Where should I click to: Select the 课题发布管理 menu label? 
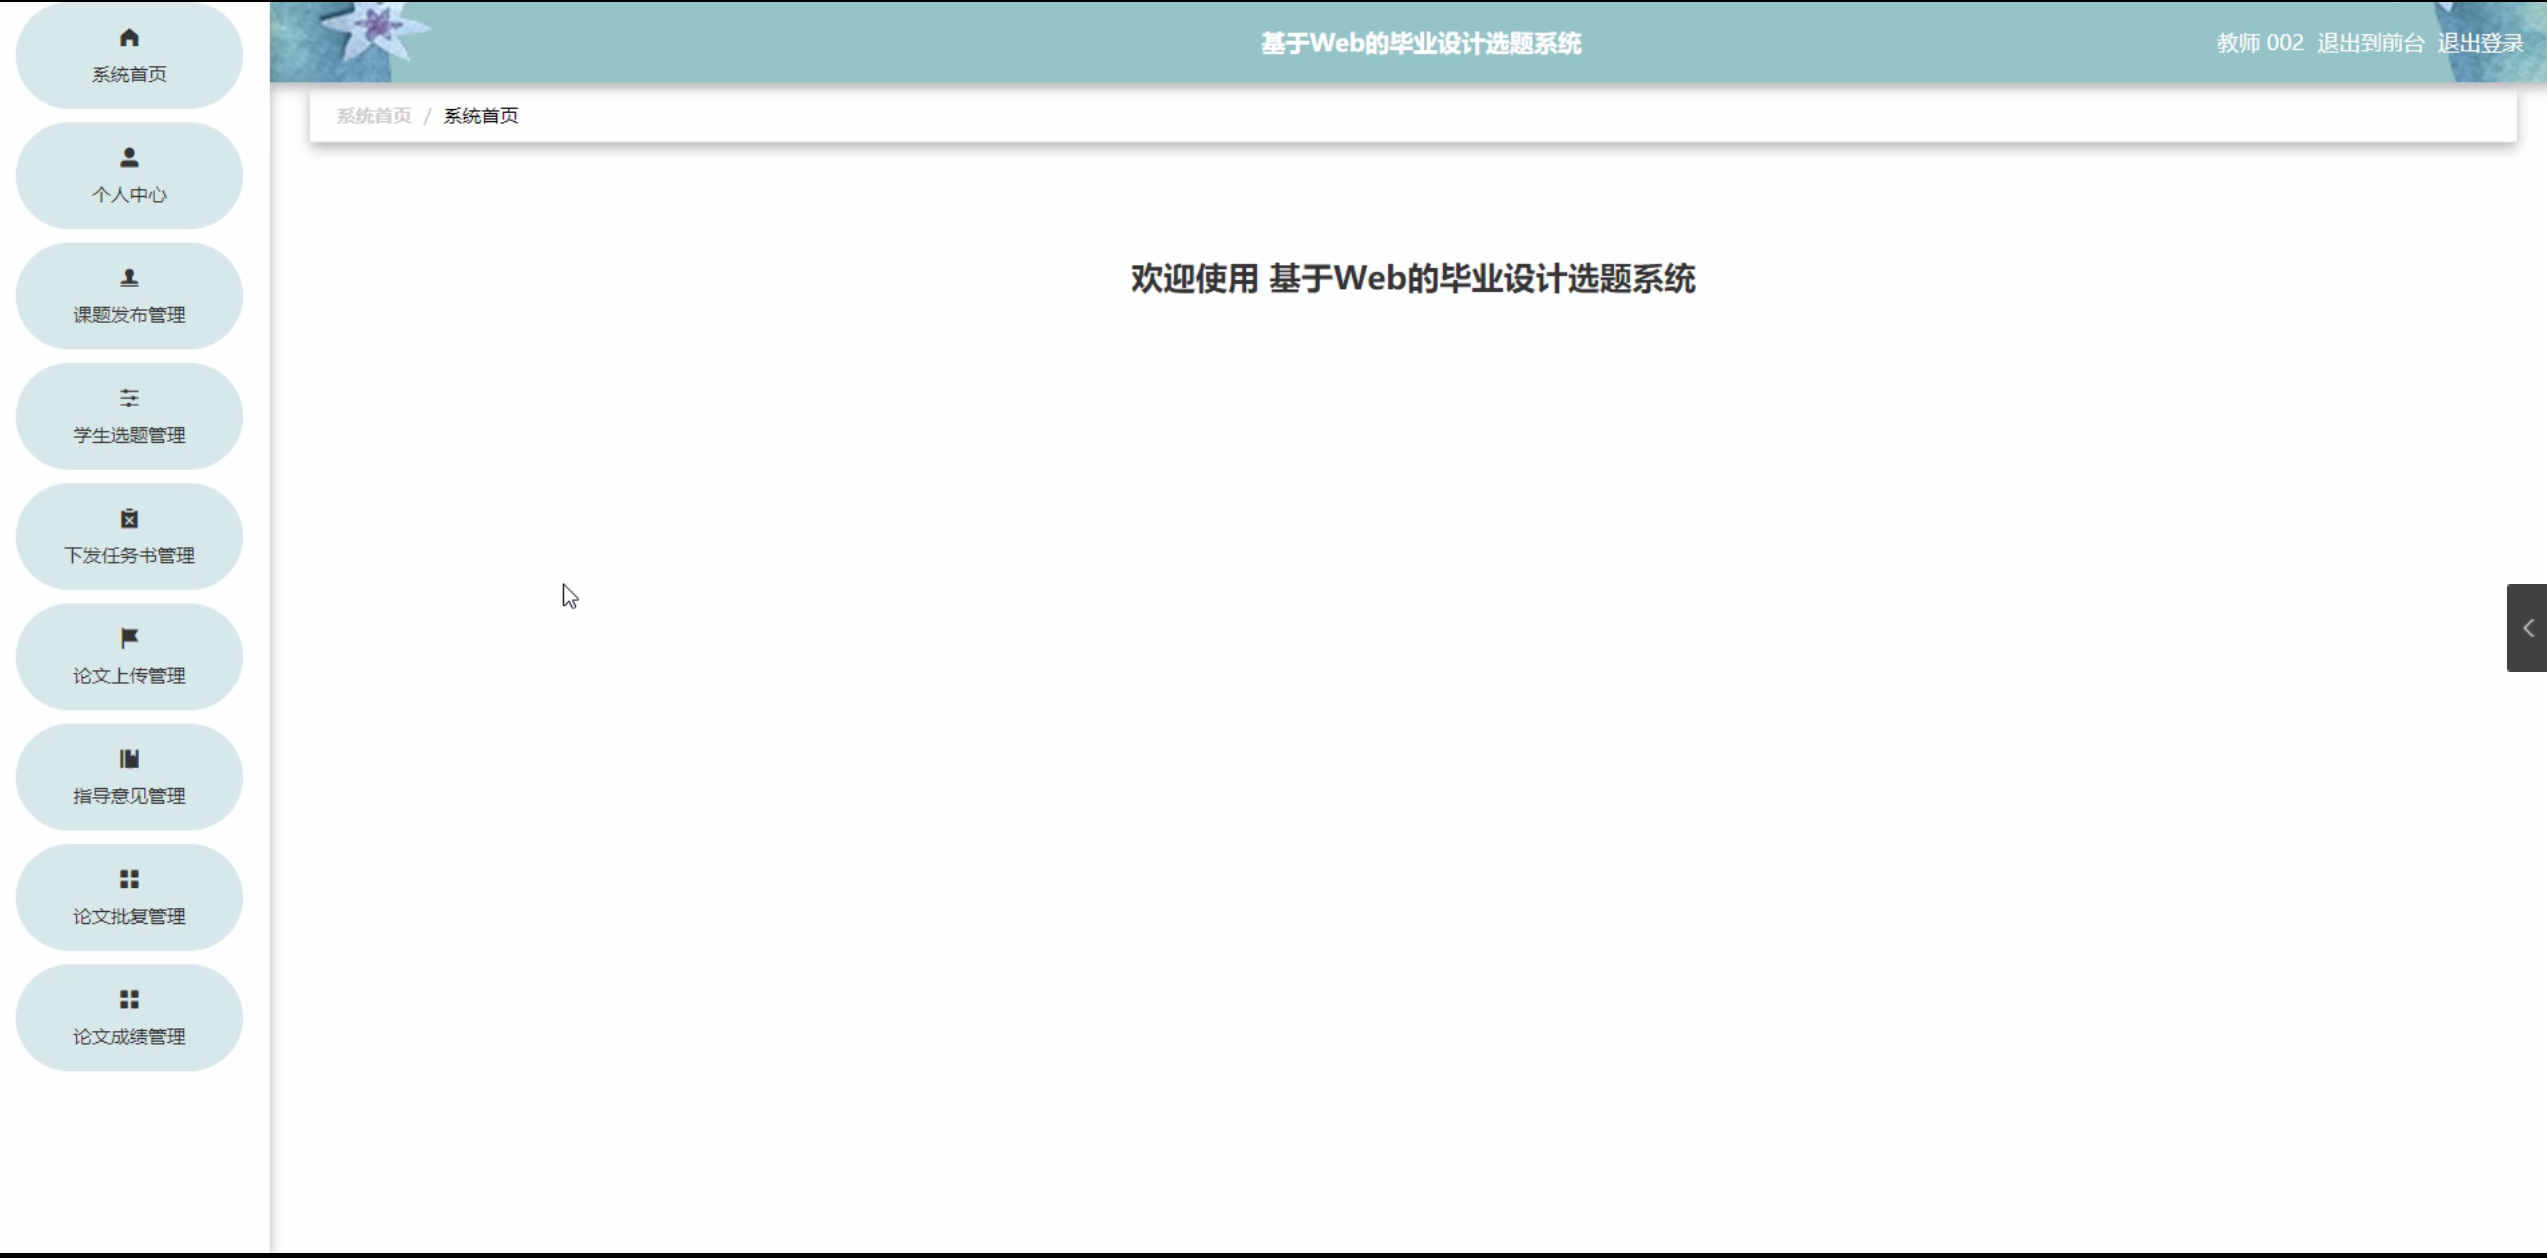tap(129, 315)
